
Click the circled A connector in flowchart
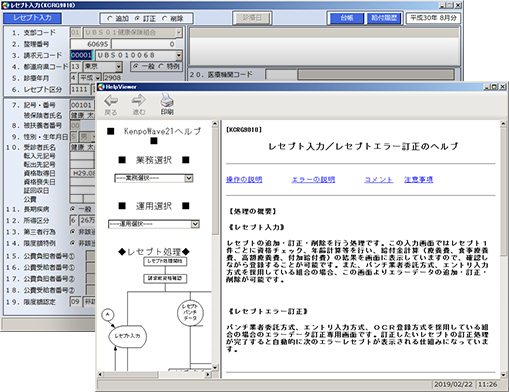108,314
